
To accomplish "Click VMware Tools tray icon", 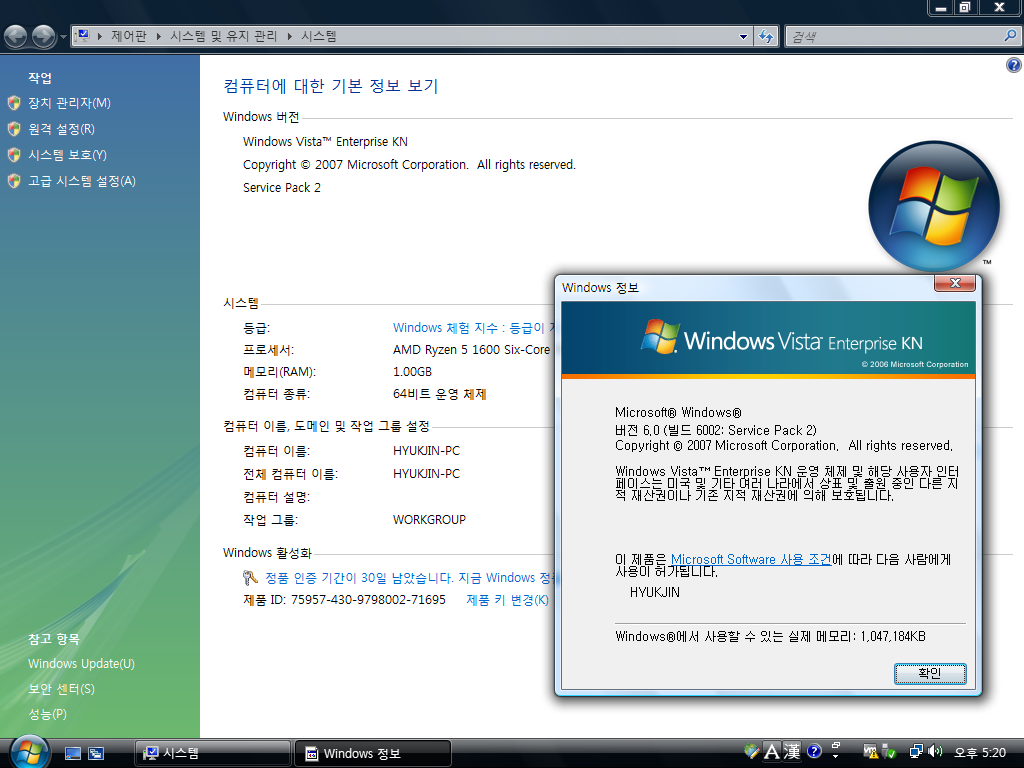I will pos(871,752).
